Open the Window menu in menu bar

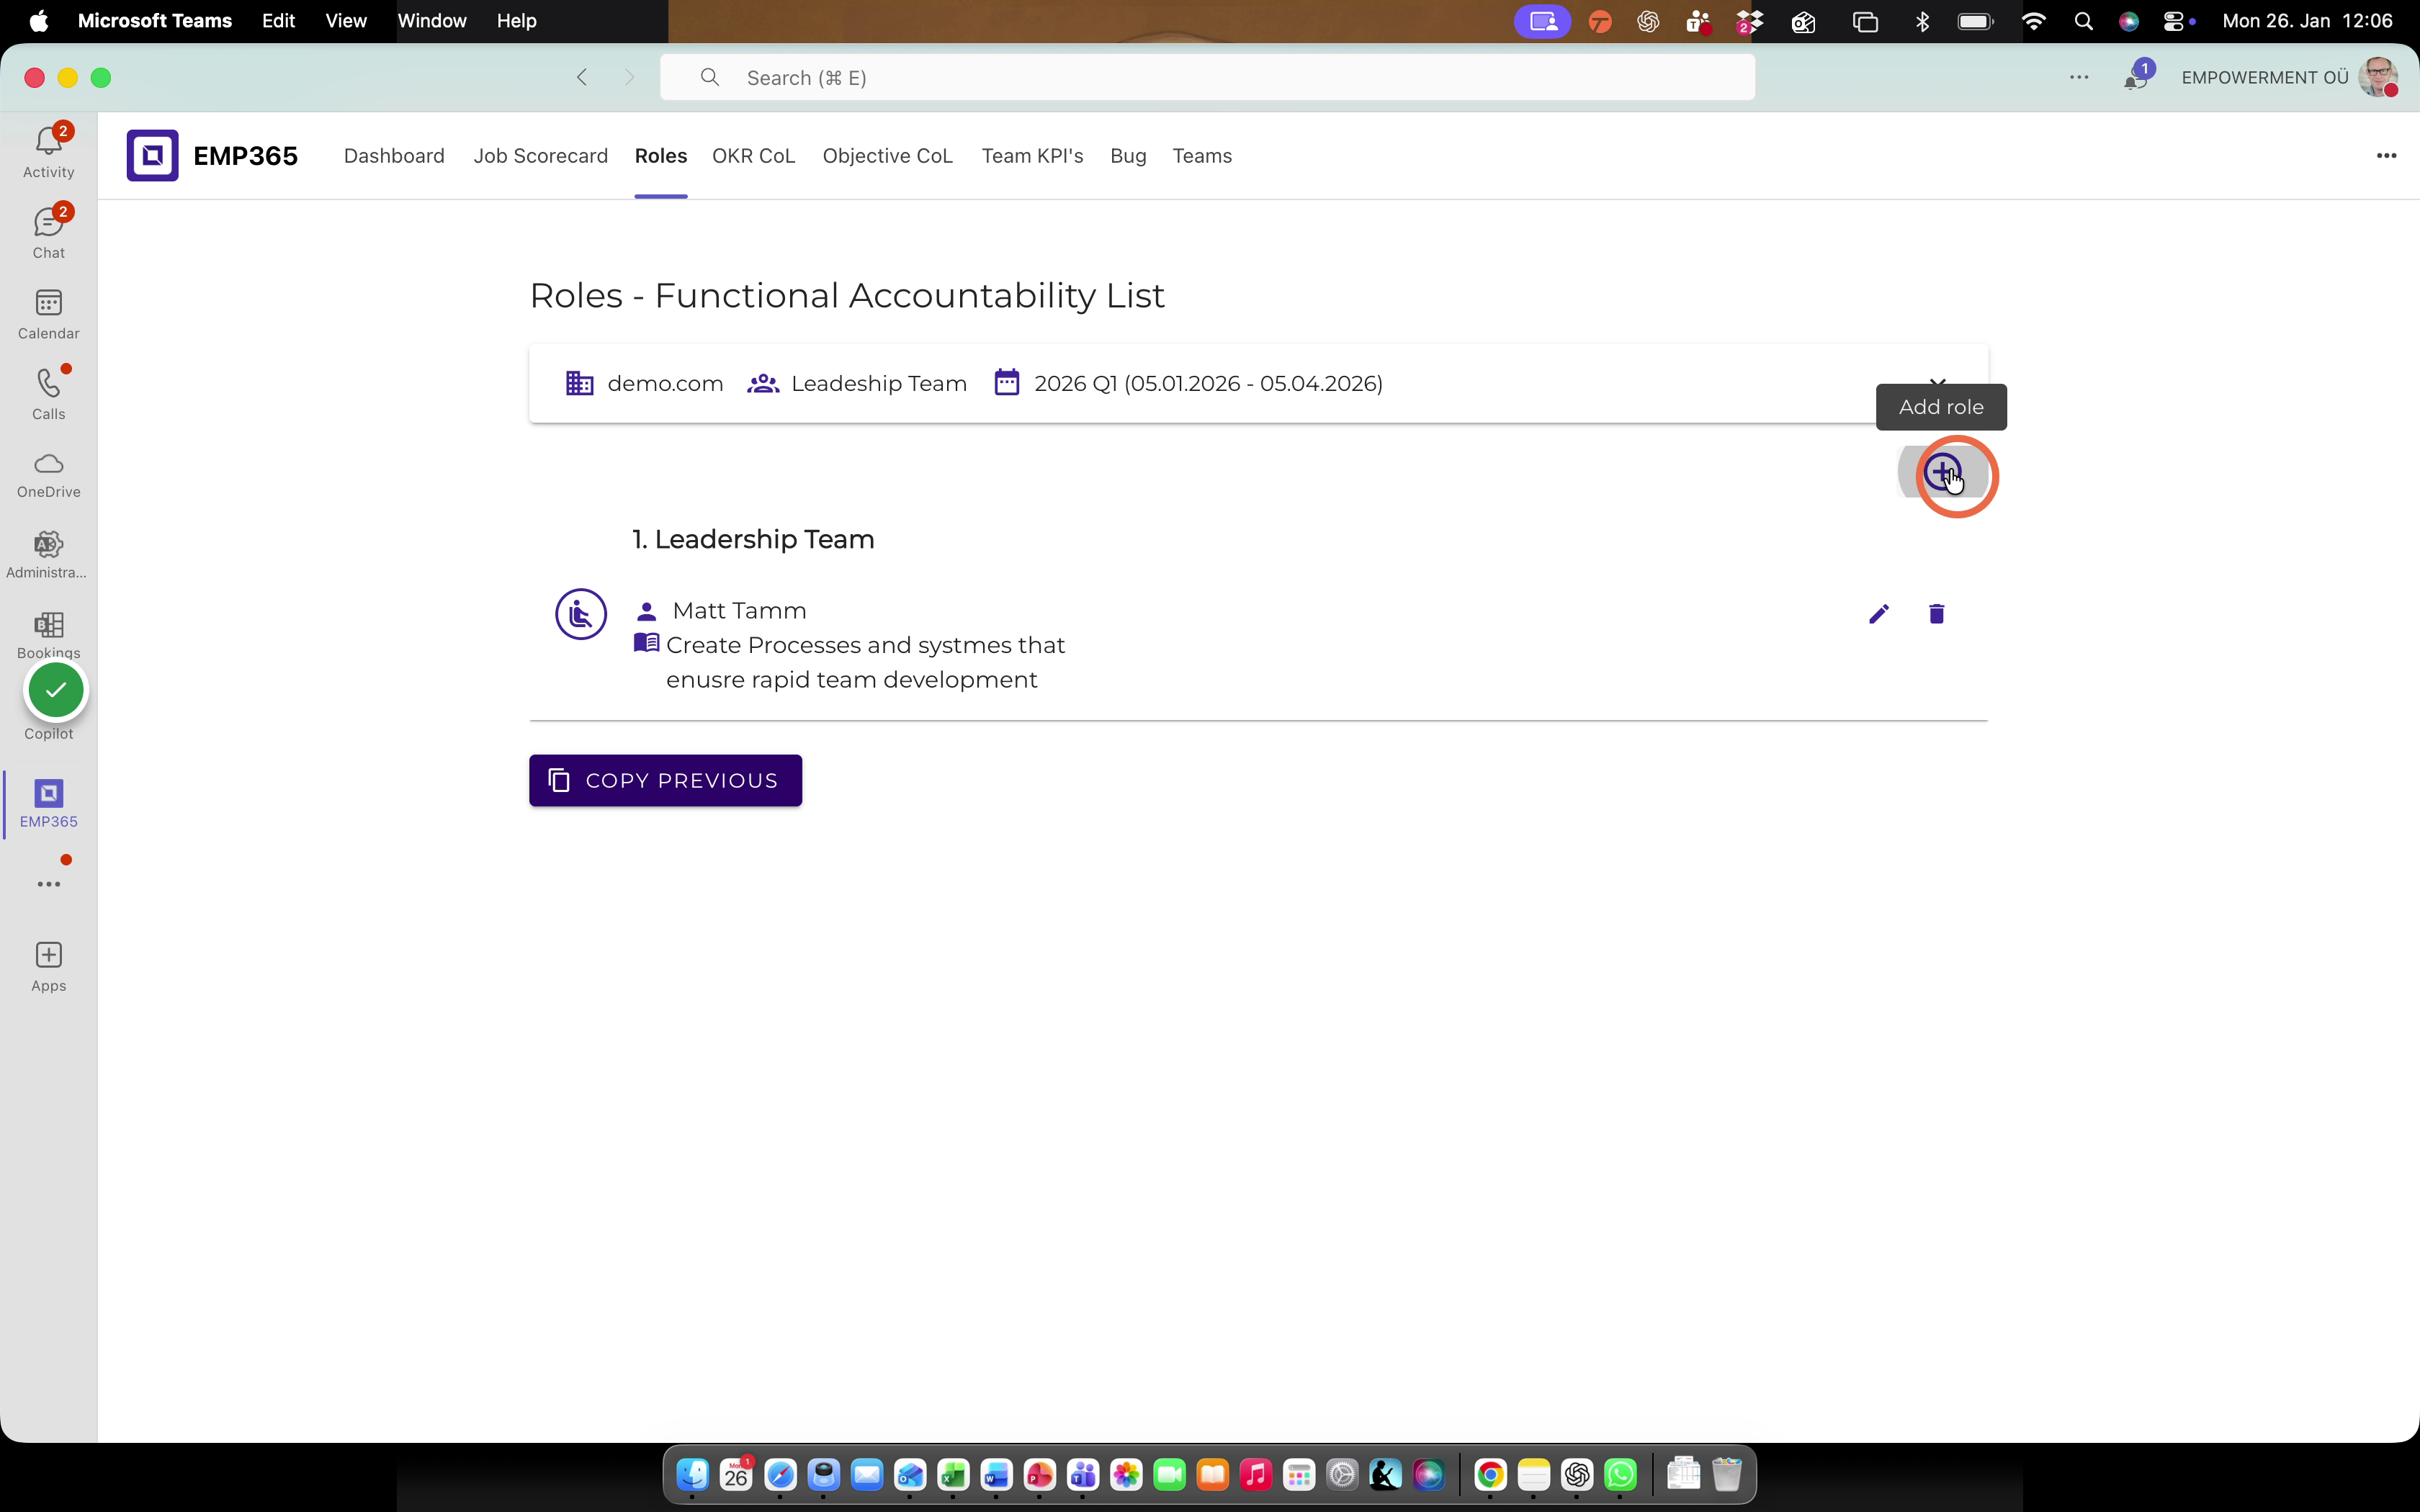point(432,21)
